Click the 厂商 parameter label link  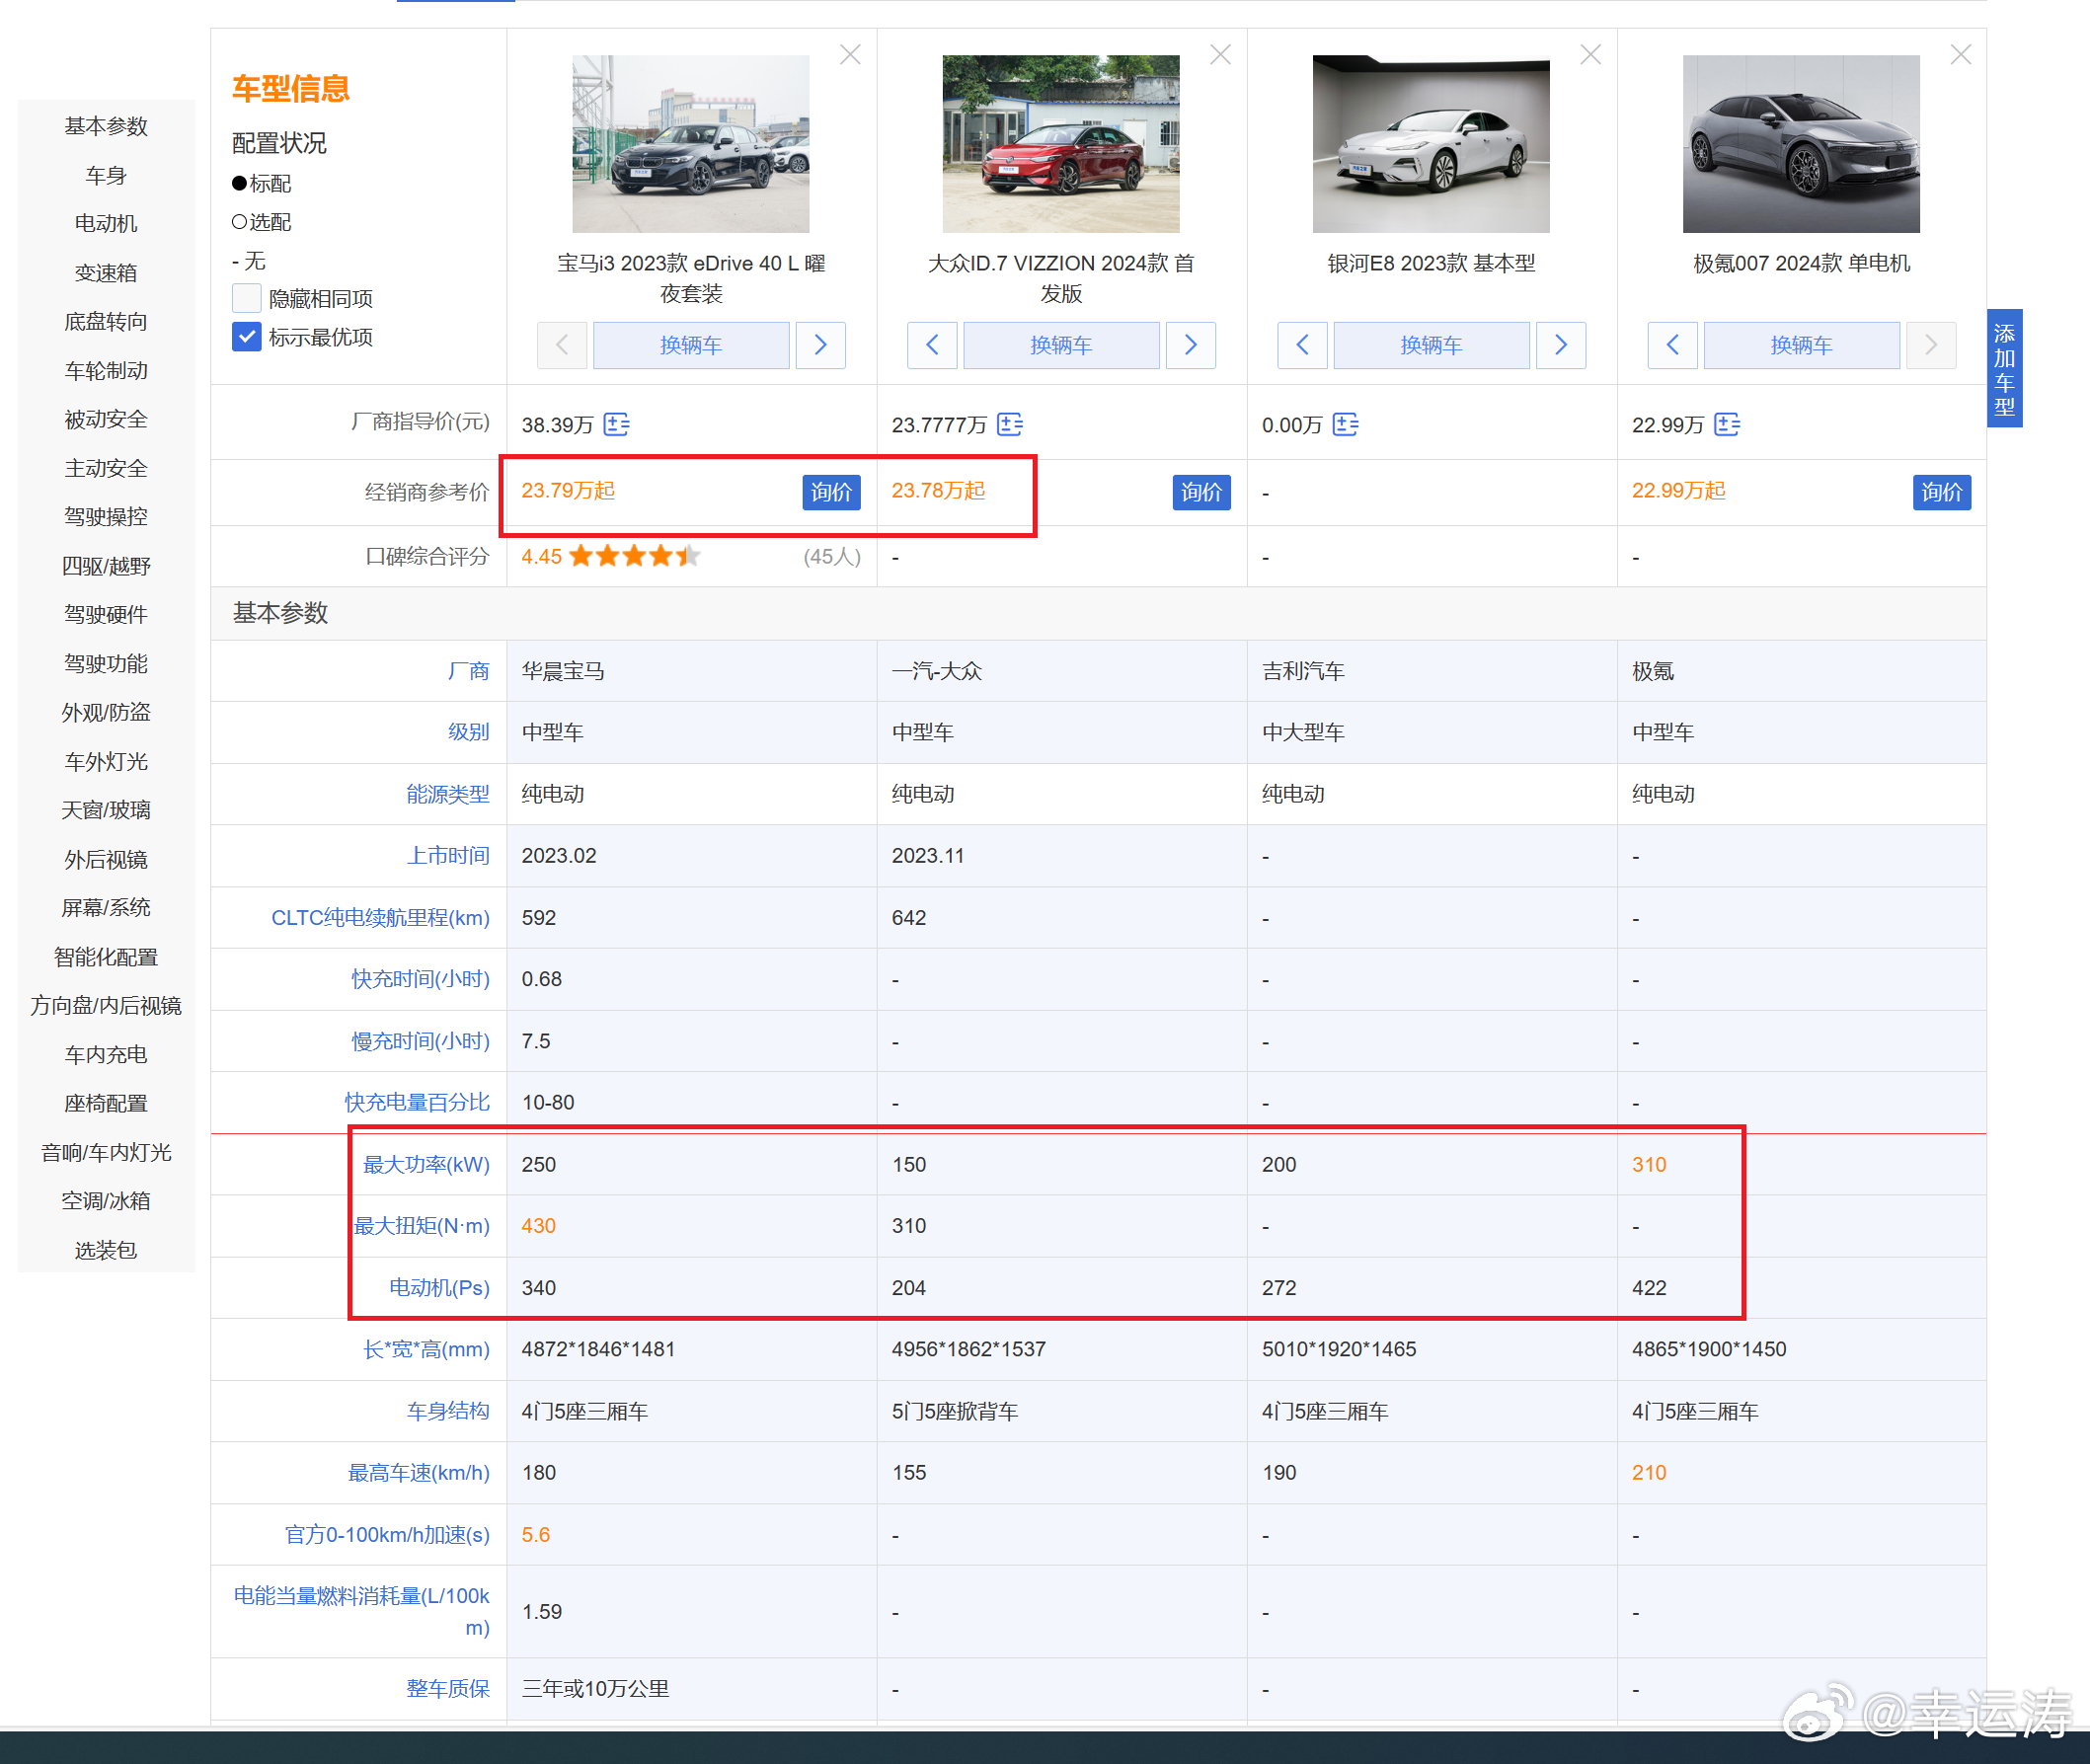[x=468, y=671]
